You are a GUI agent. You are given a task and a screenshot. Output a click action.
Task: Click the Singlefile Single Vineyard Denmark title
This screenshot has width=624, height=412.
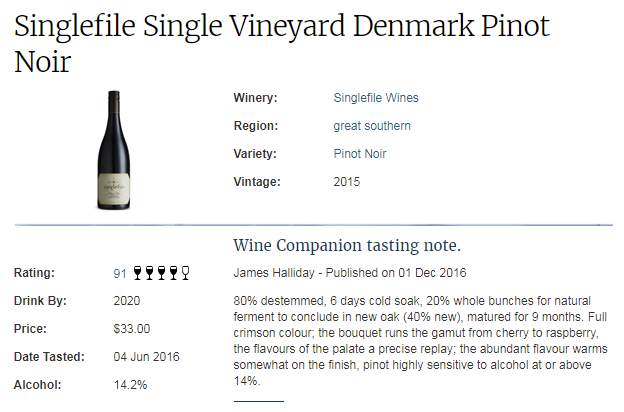pos(282,44)
